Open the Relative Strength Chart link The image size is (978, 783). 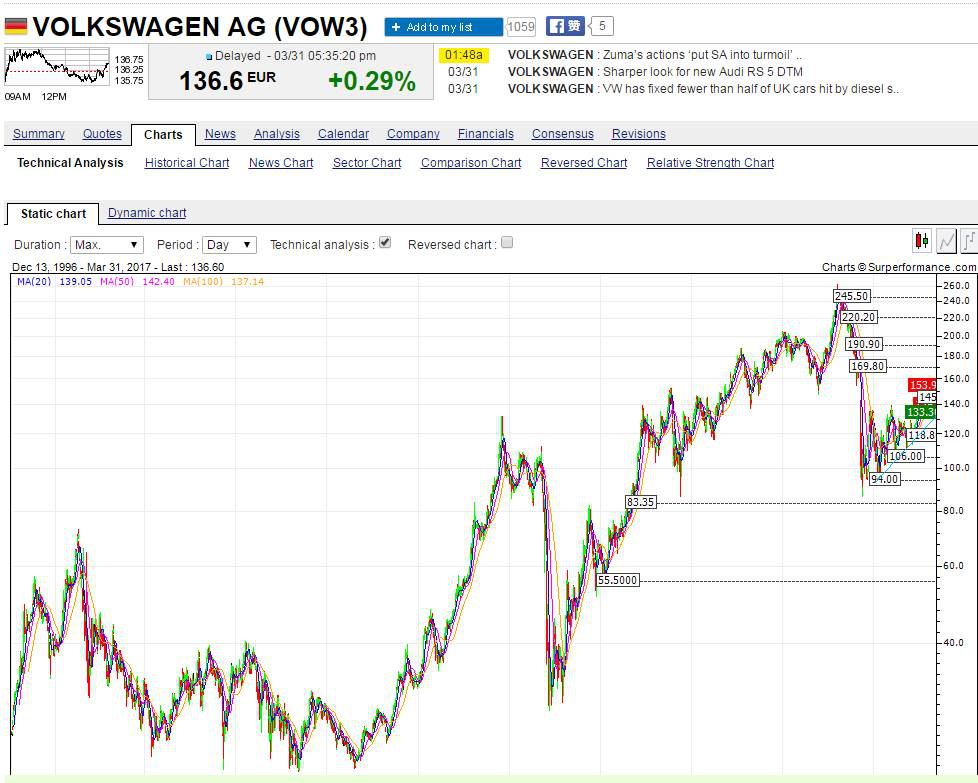click(x=710, y=163)
